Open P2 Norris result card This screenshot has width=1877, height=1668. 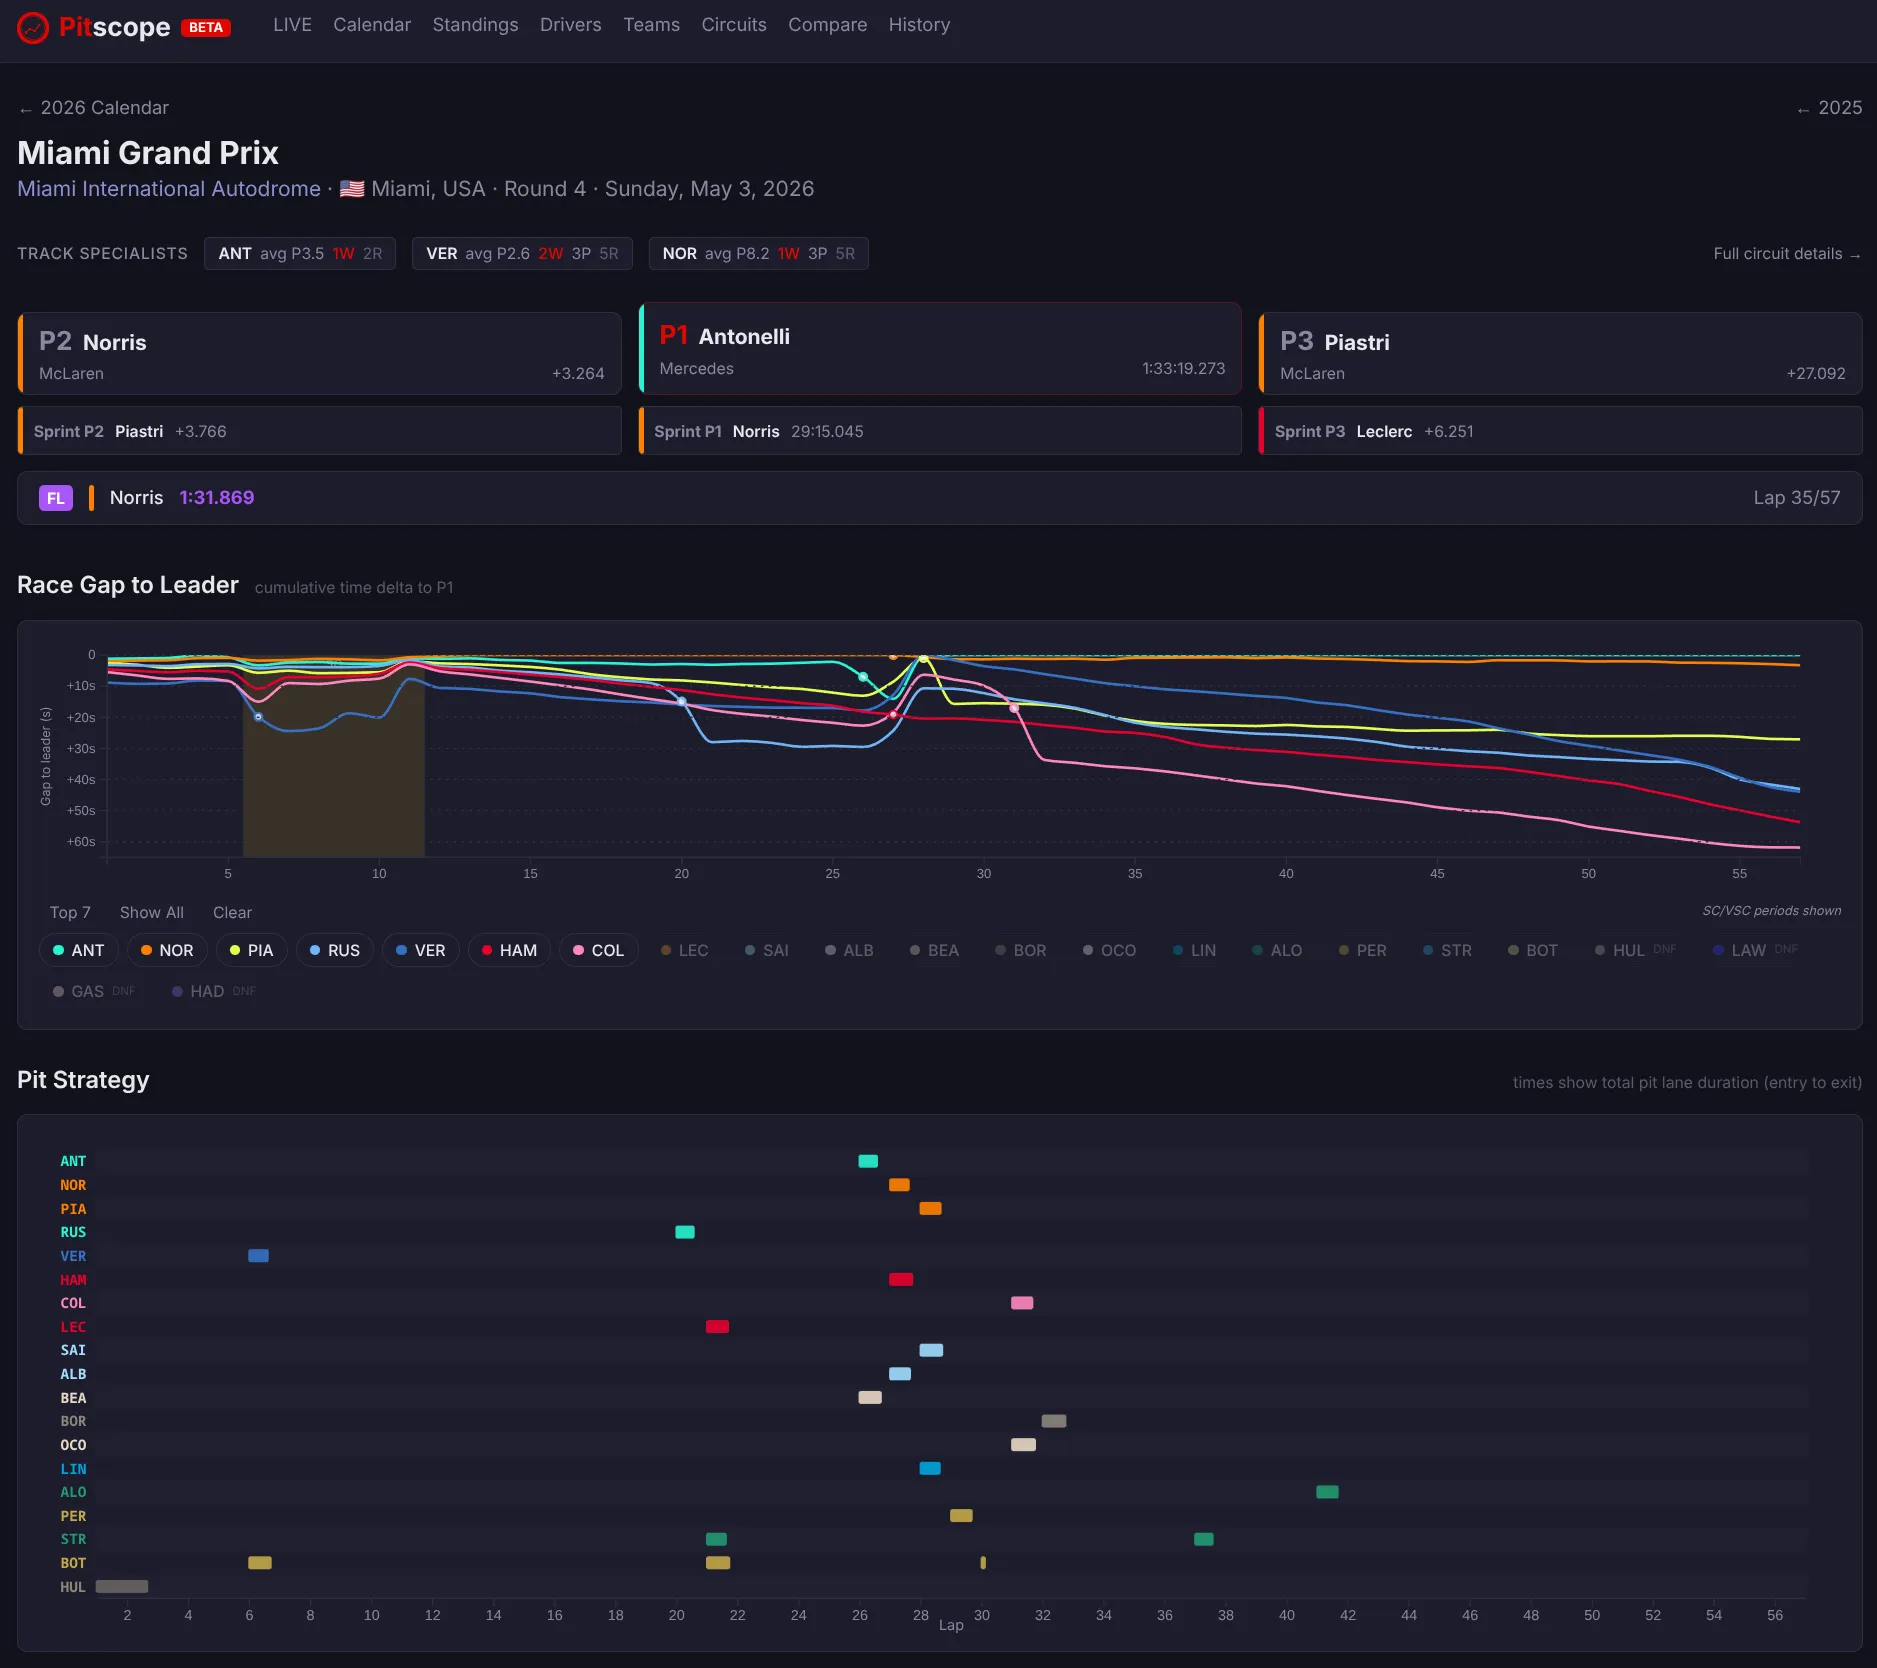319,353
